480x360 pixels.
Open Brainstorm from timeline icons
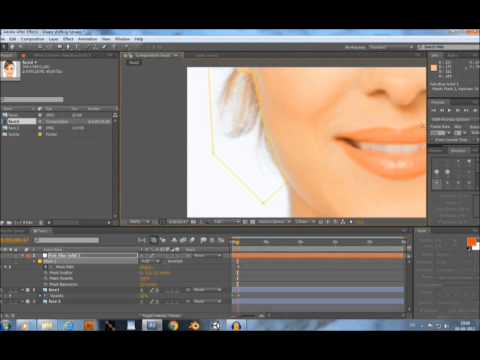point(203,240)
